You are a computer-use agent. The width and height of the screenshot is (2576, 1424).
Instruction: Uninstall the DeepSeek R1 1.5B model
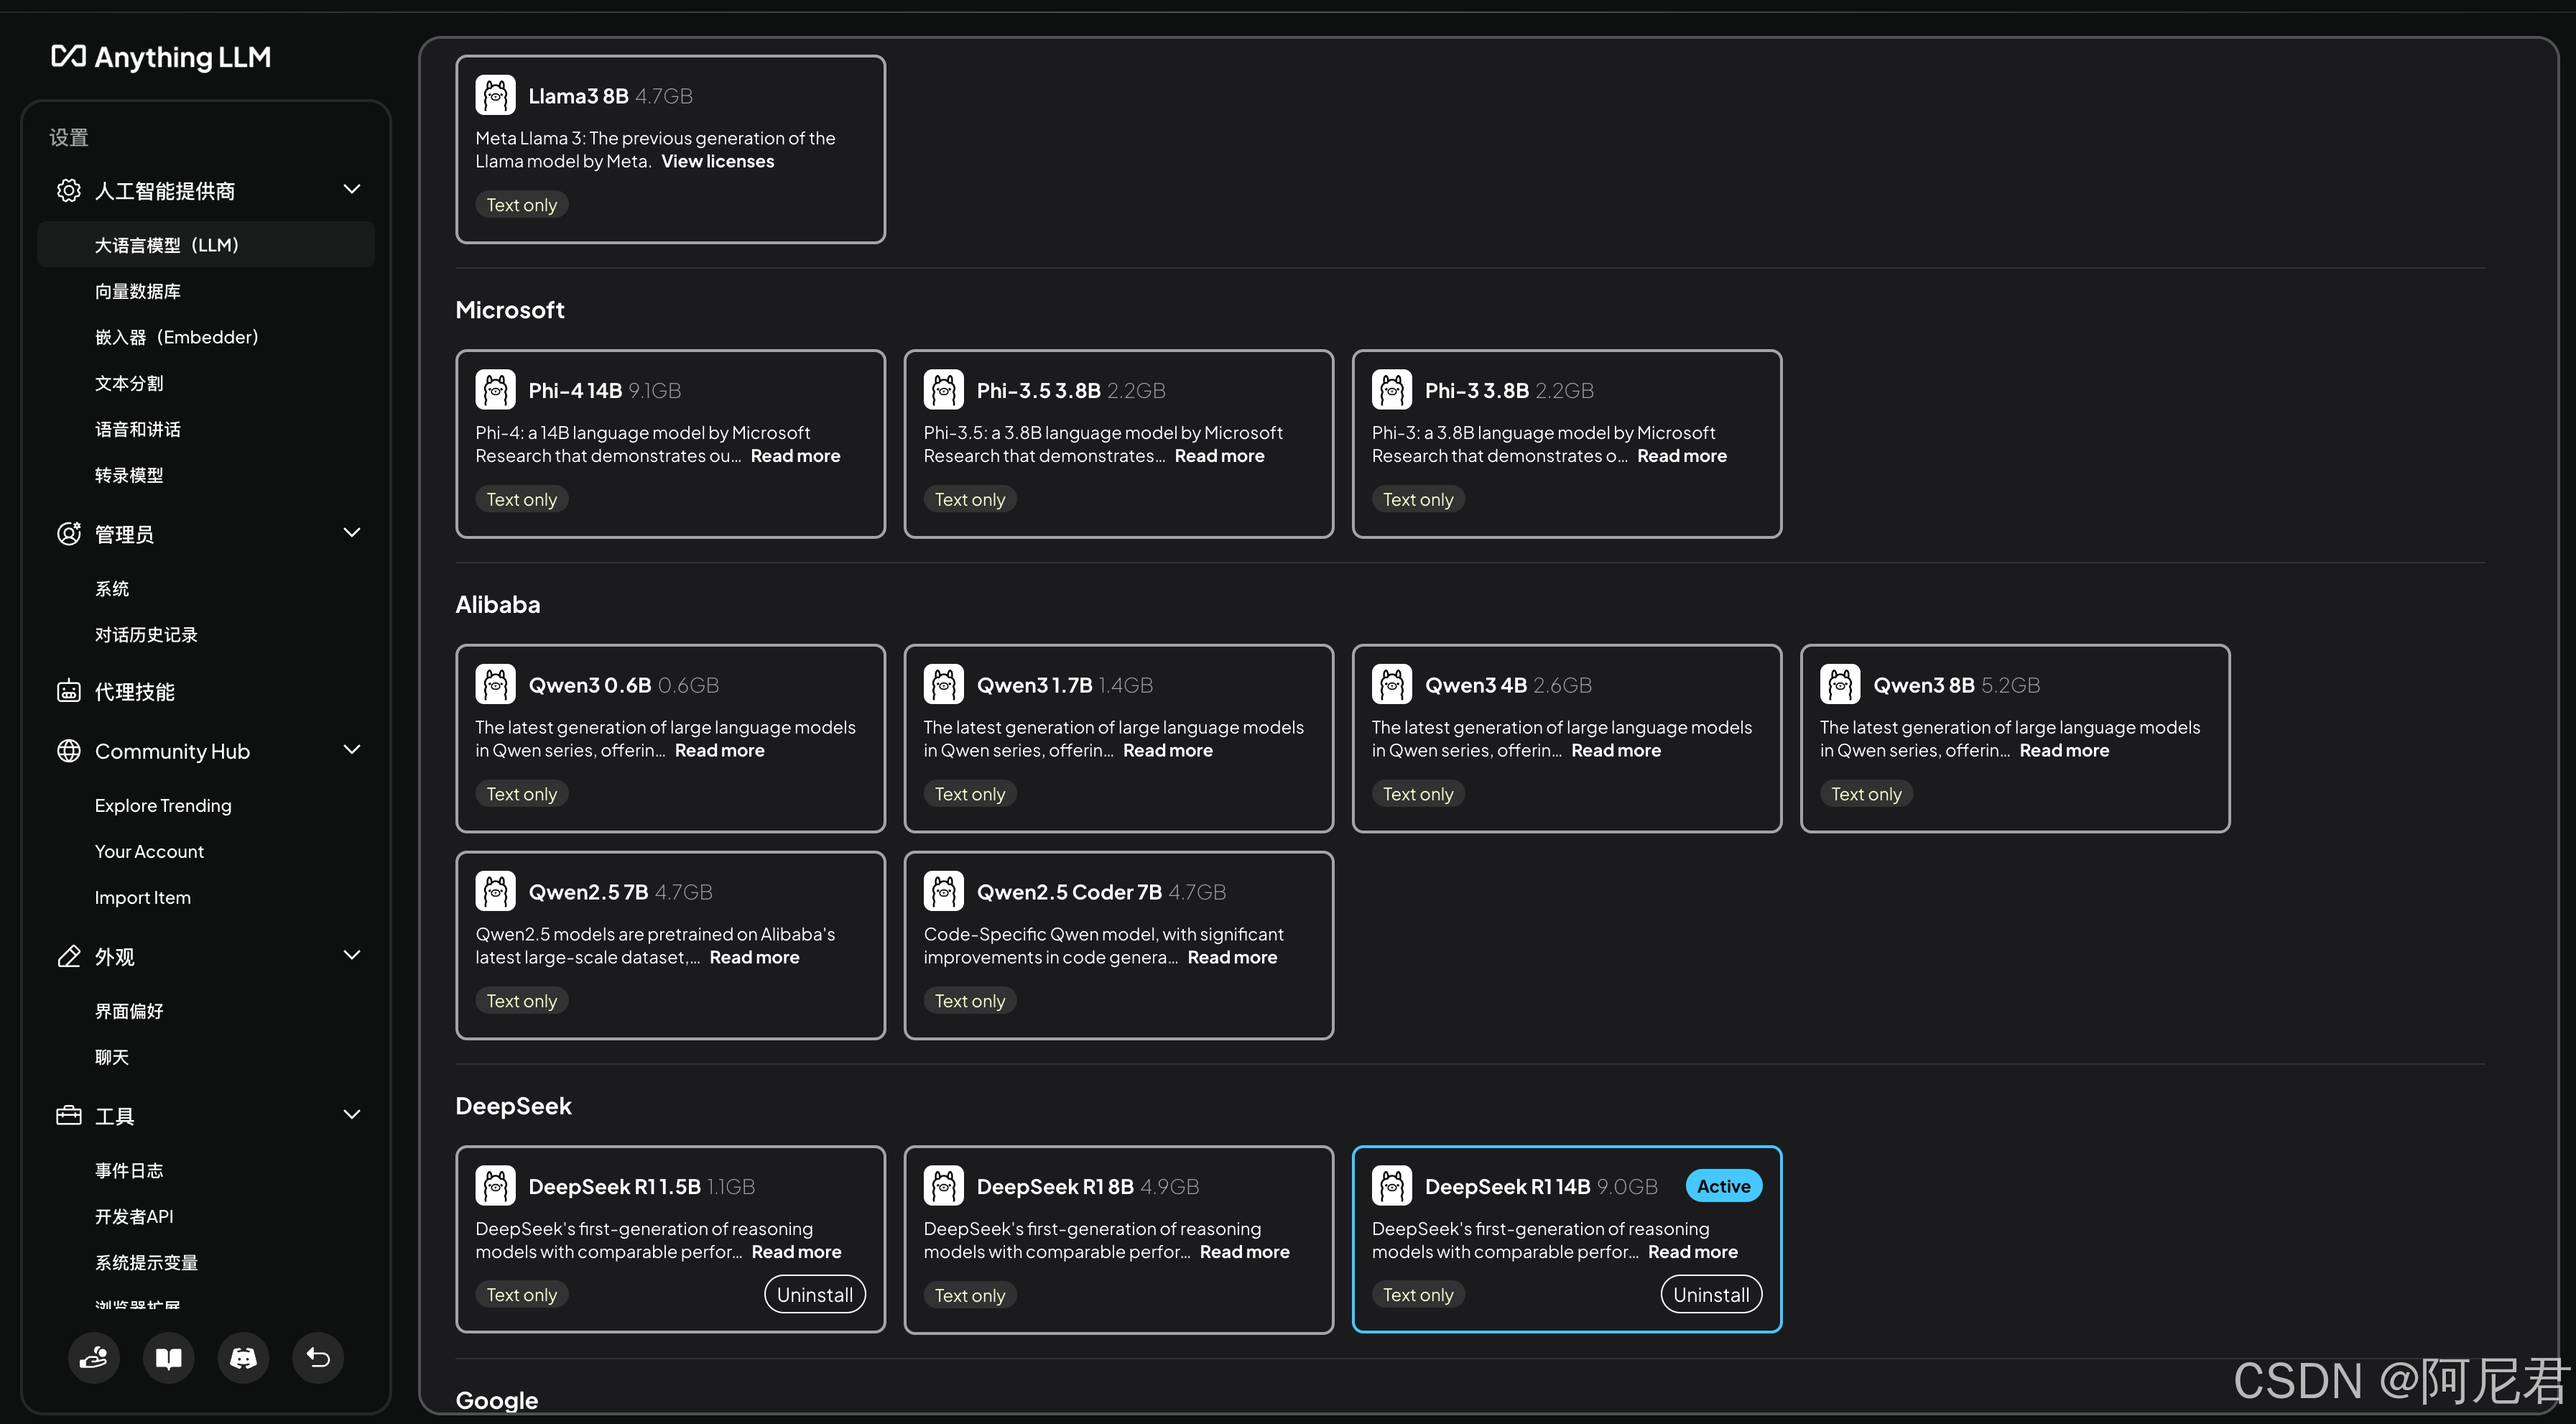[814, 1294]
